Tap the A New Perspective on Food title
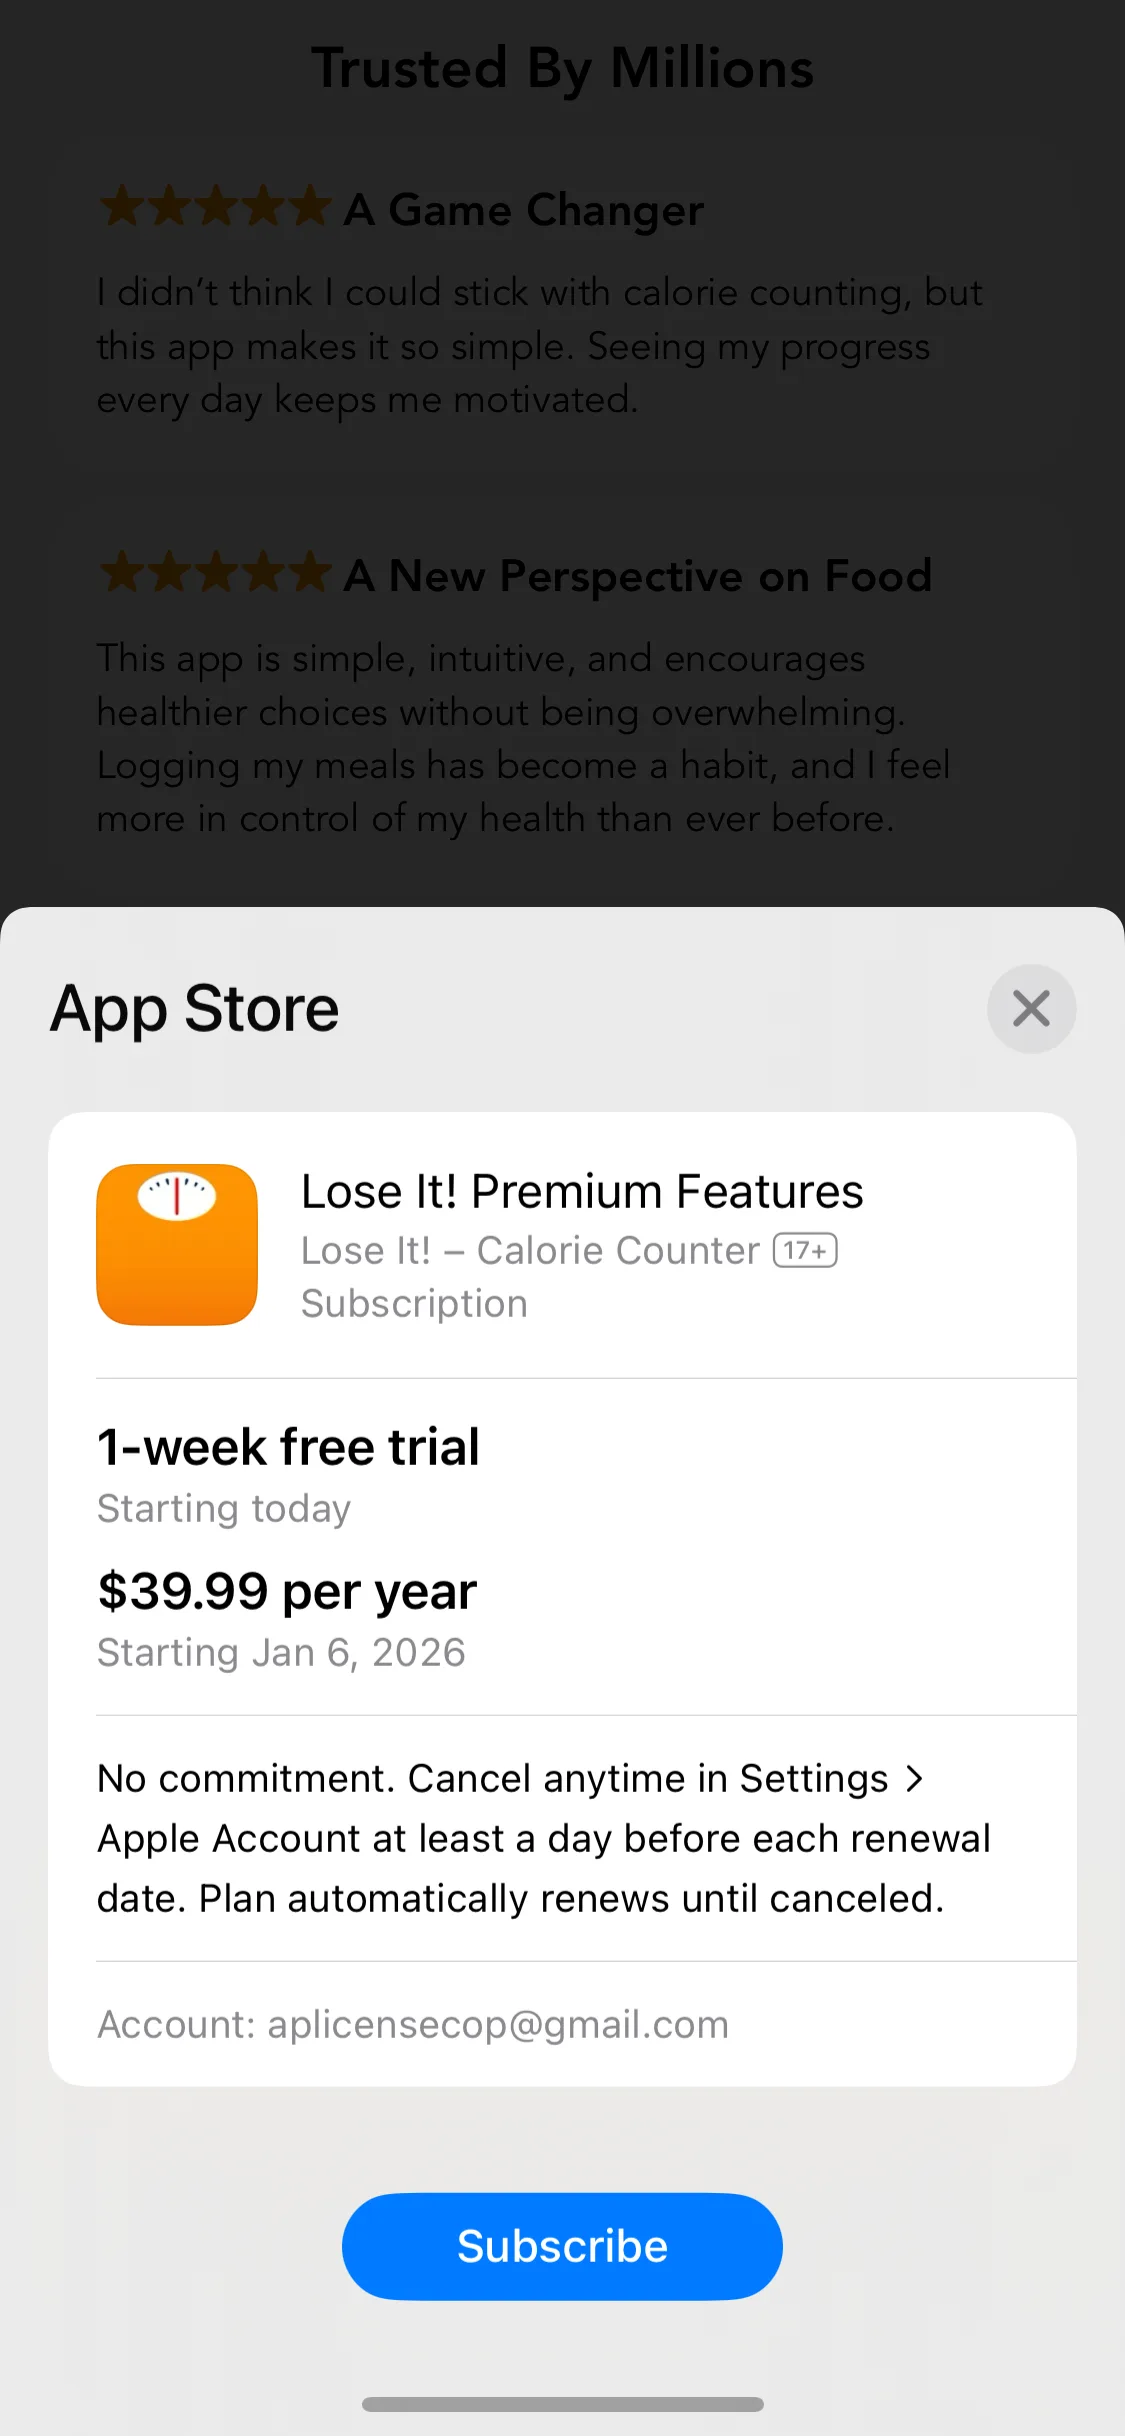 [637, 576]
